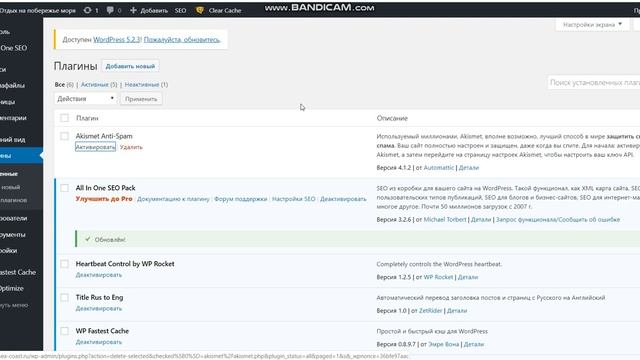Click the Heartbeat Control by WP Rocket name
The width and height of the screenshot is (640, 360).
point(125,264)
